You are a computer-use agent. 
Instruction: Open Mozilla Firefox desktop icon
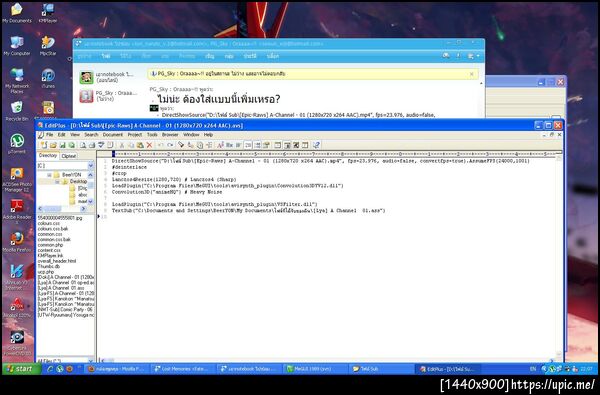[x=16, y=242]
